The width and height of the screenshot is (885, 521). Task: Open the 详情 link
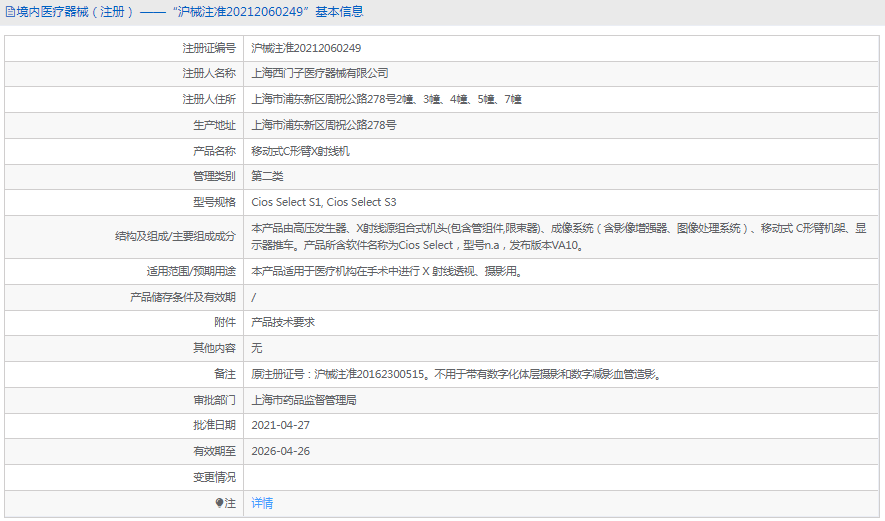262,503
